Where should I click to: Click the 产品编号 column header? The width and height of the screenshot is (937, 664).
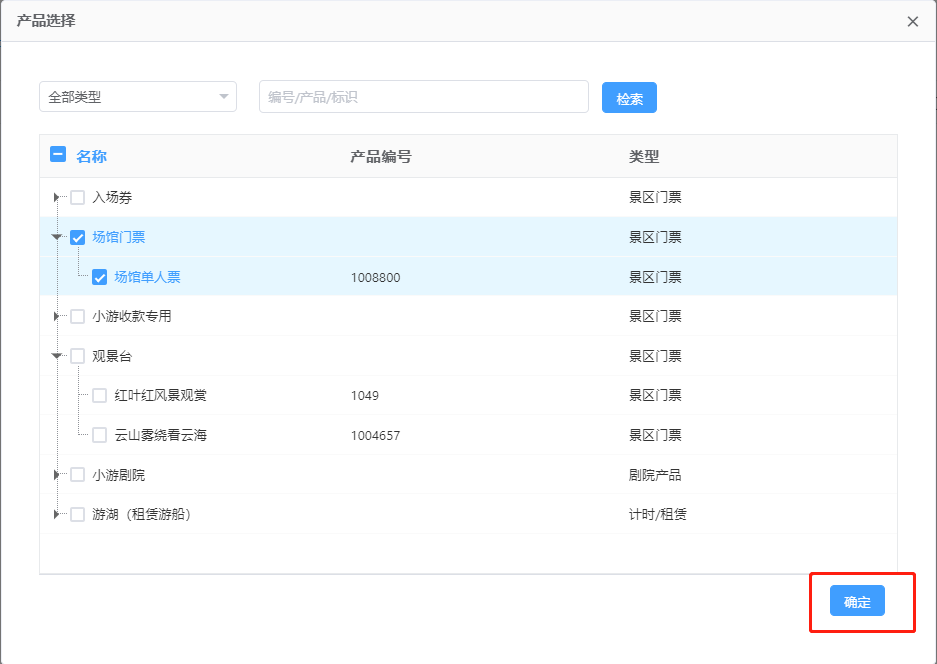[380, 157]
